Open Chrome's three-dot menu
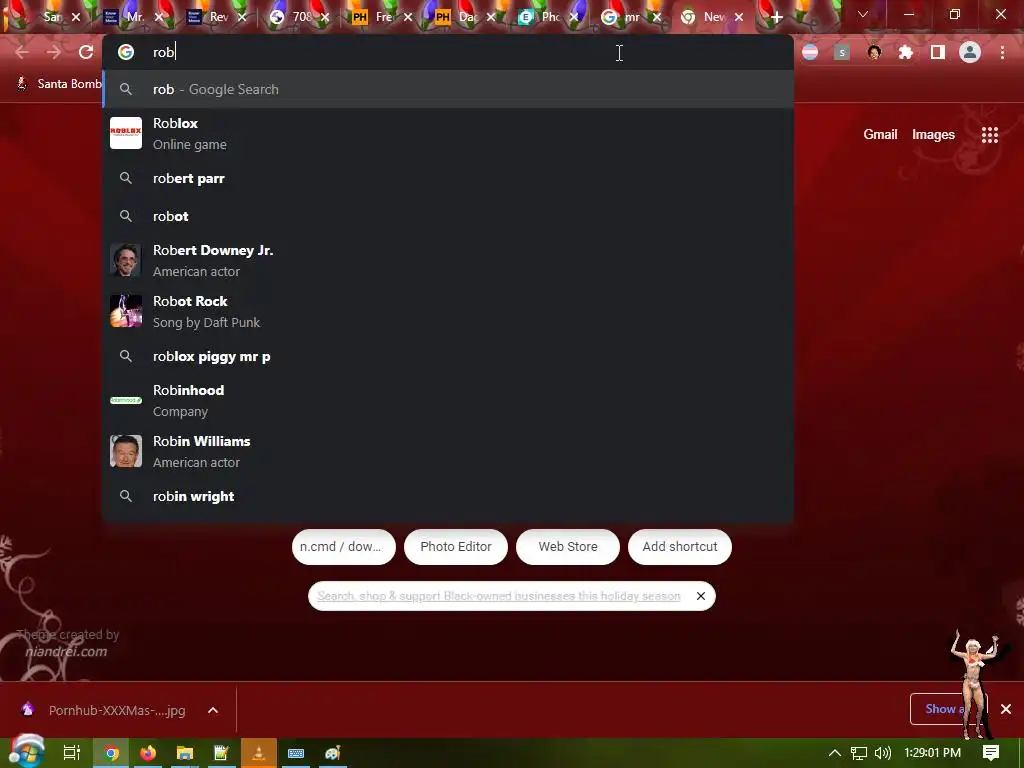Screen dimensions: 1024x768 [1002, 52]
